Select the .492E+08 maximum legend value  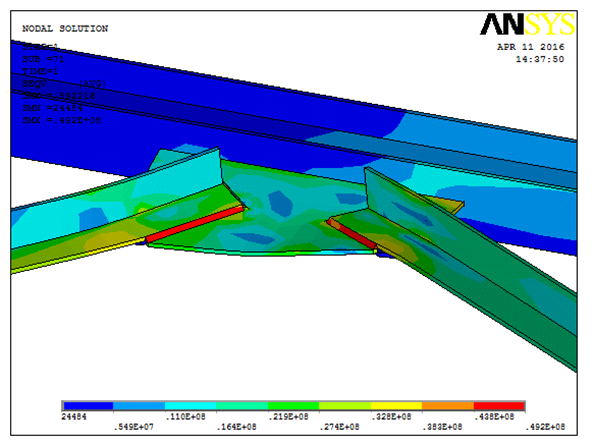(545, 427)
